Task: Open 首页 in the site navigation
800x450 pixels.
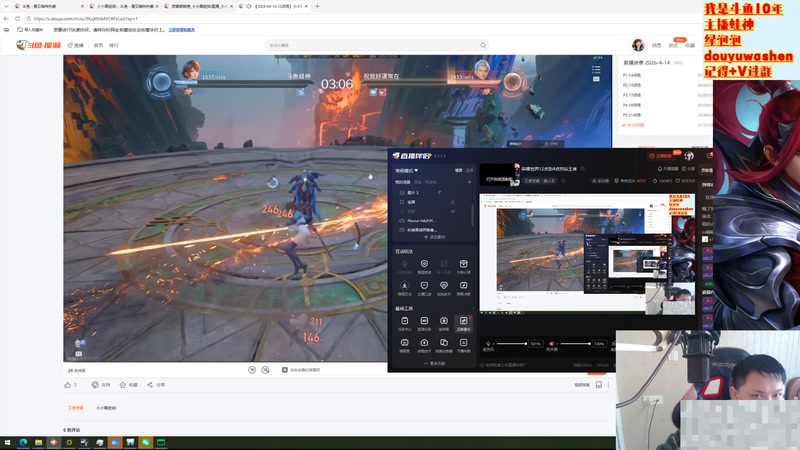Action: point(98,45)
